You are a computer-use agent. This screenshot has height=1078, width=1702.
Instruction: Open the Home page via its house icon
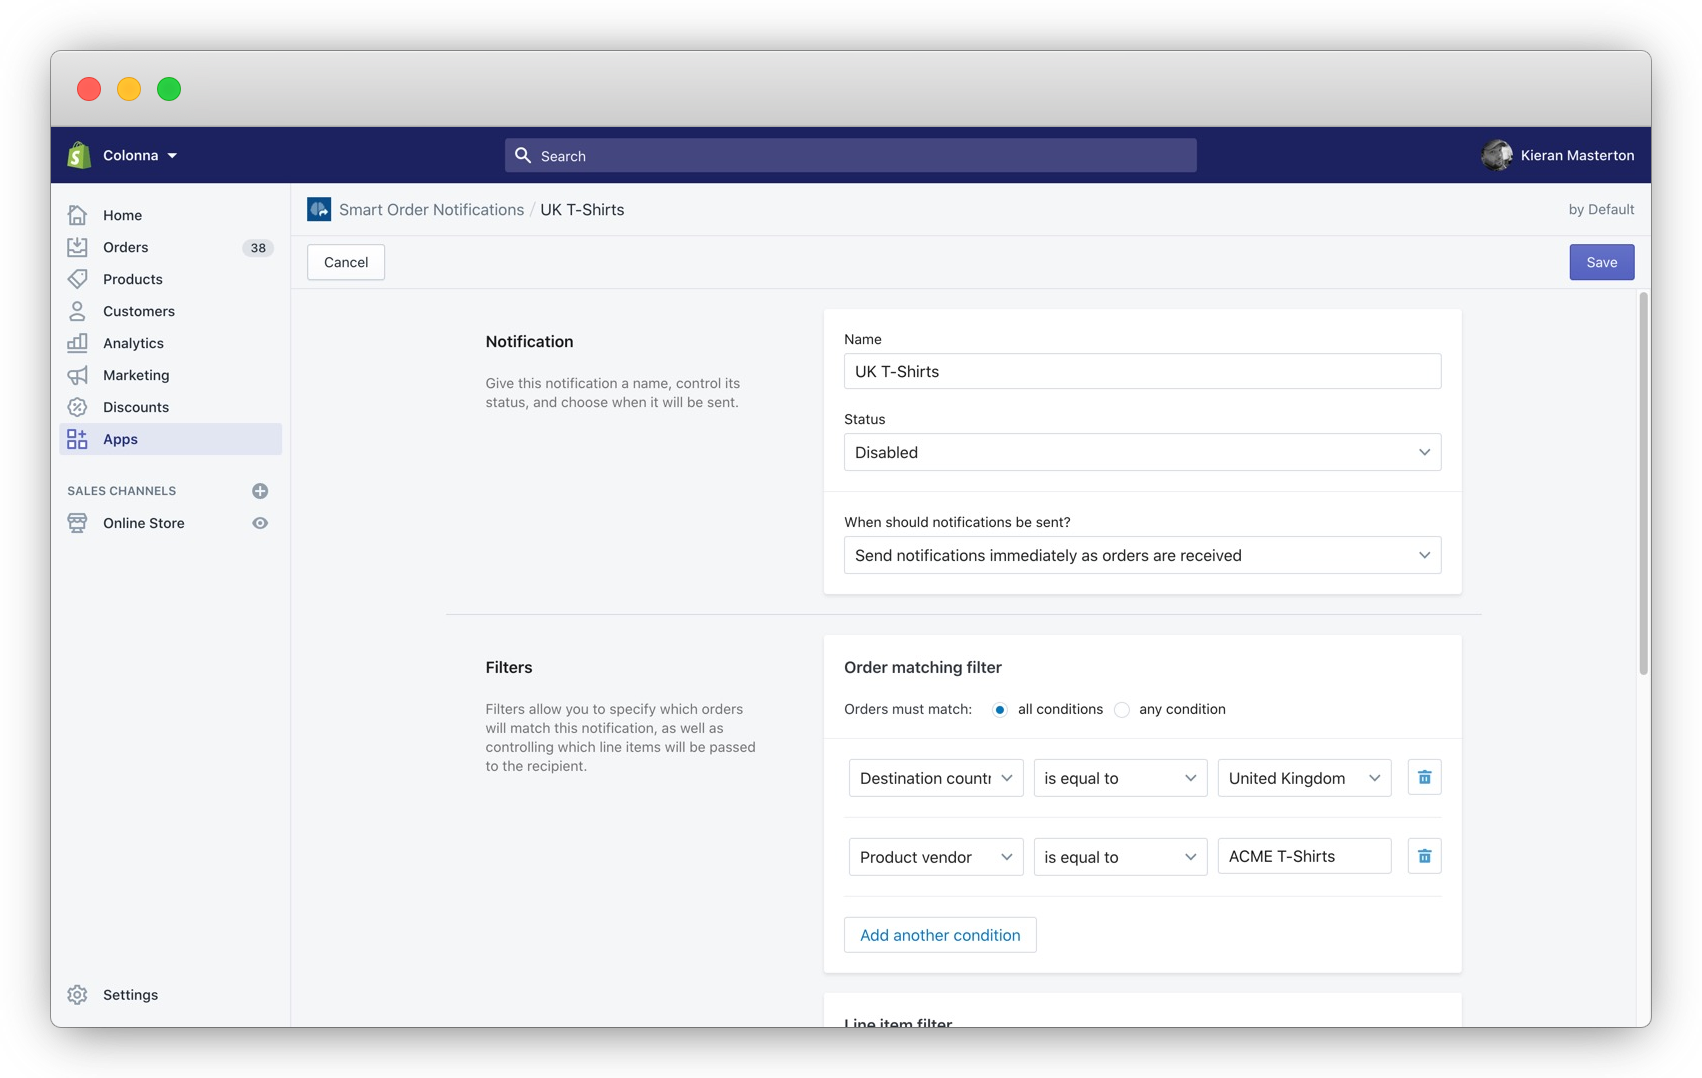click(78, 214)
